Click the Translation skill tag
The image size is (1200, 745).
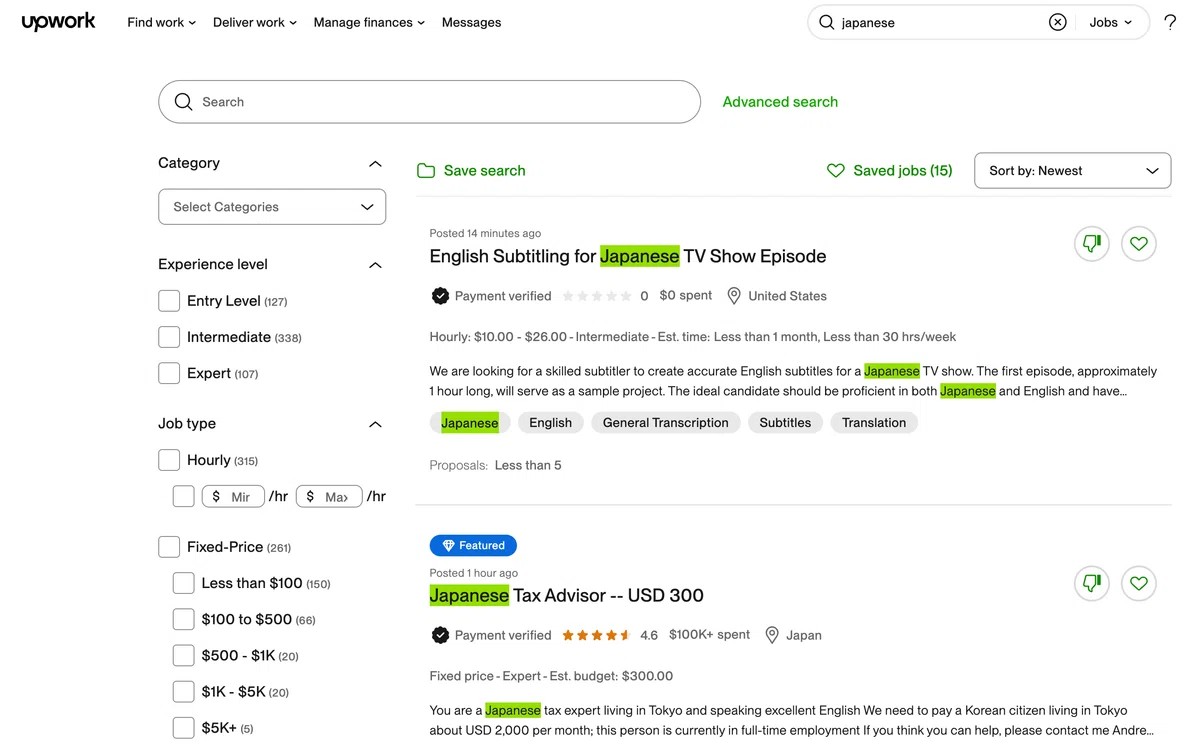click(874, 423)
